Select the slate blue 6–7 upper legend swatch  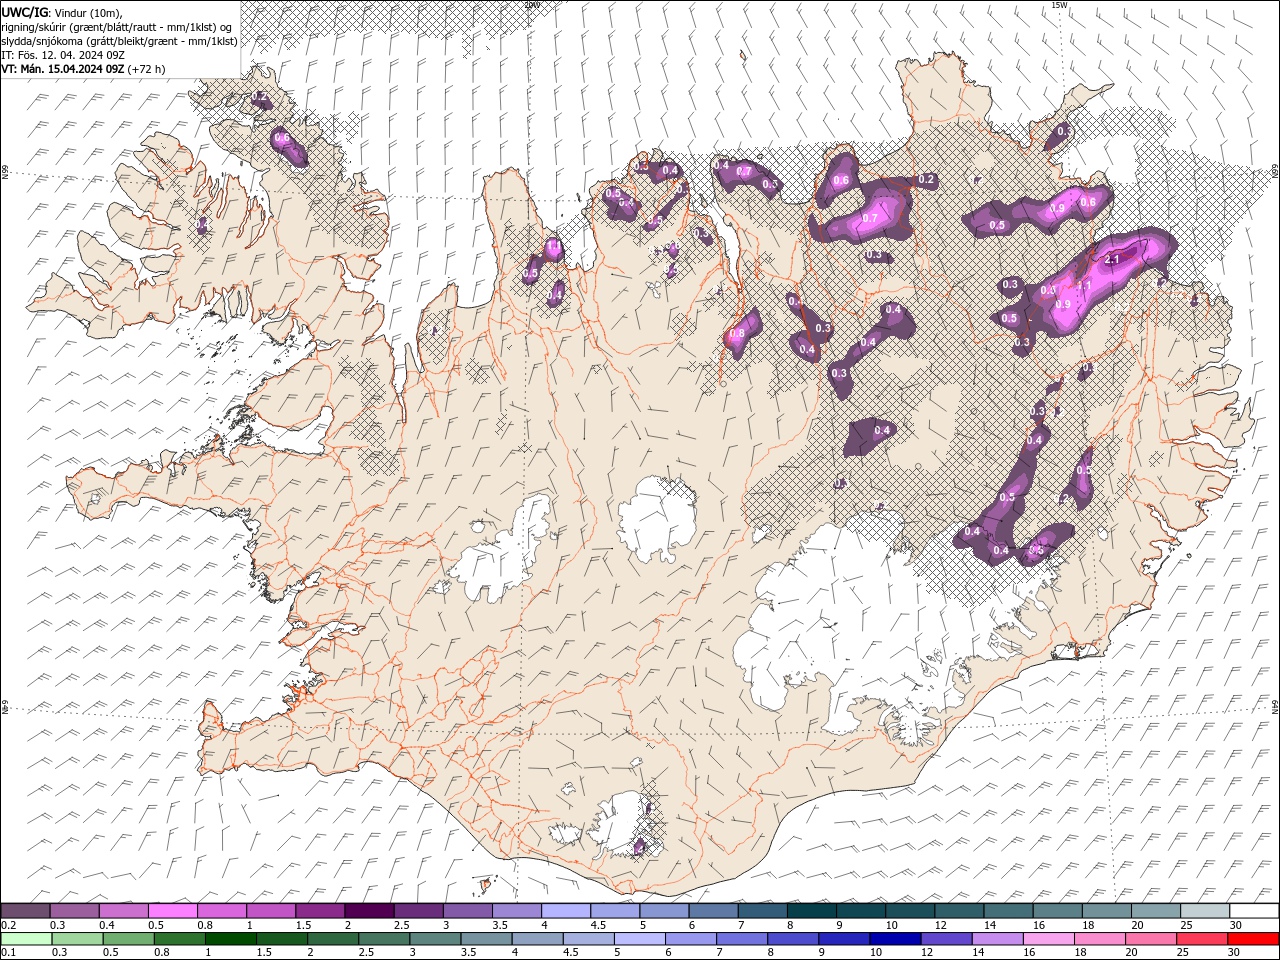coord(713,911)
